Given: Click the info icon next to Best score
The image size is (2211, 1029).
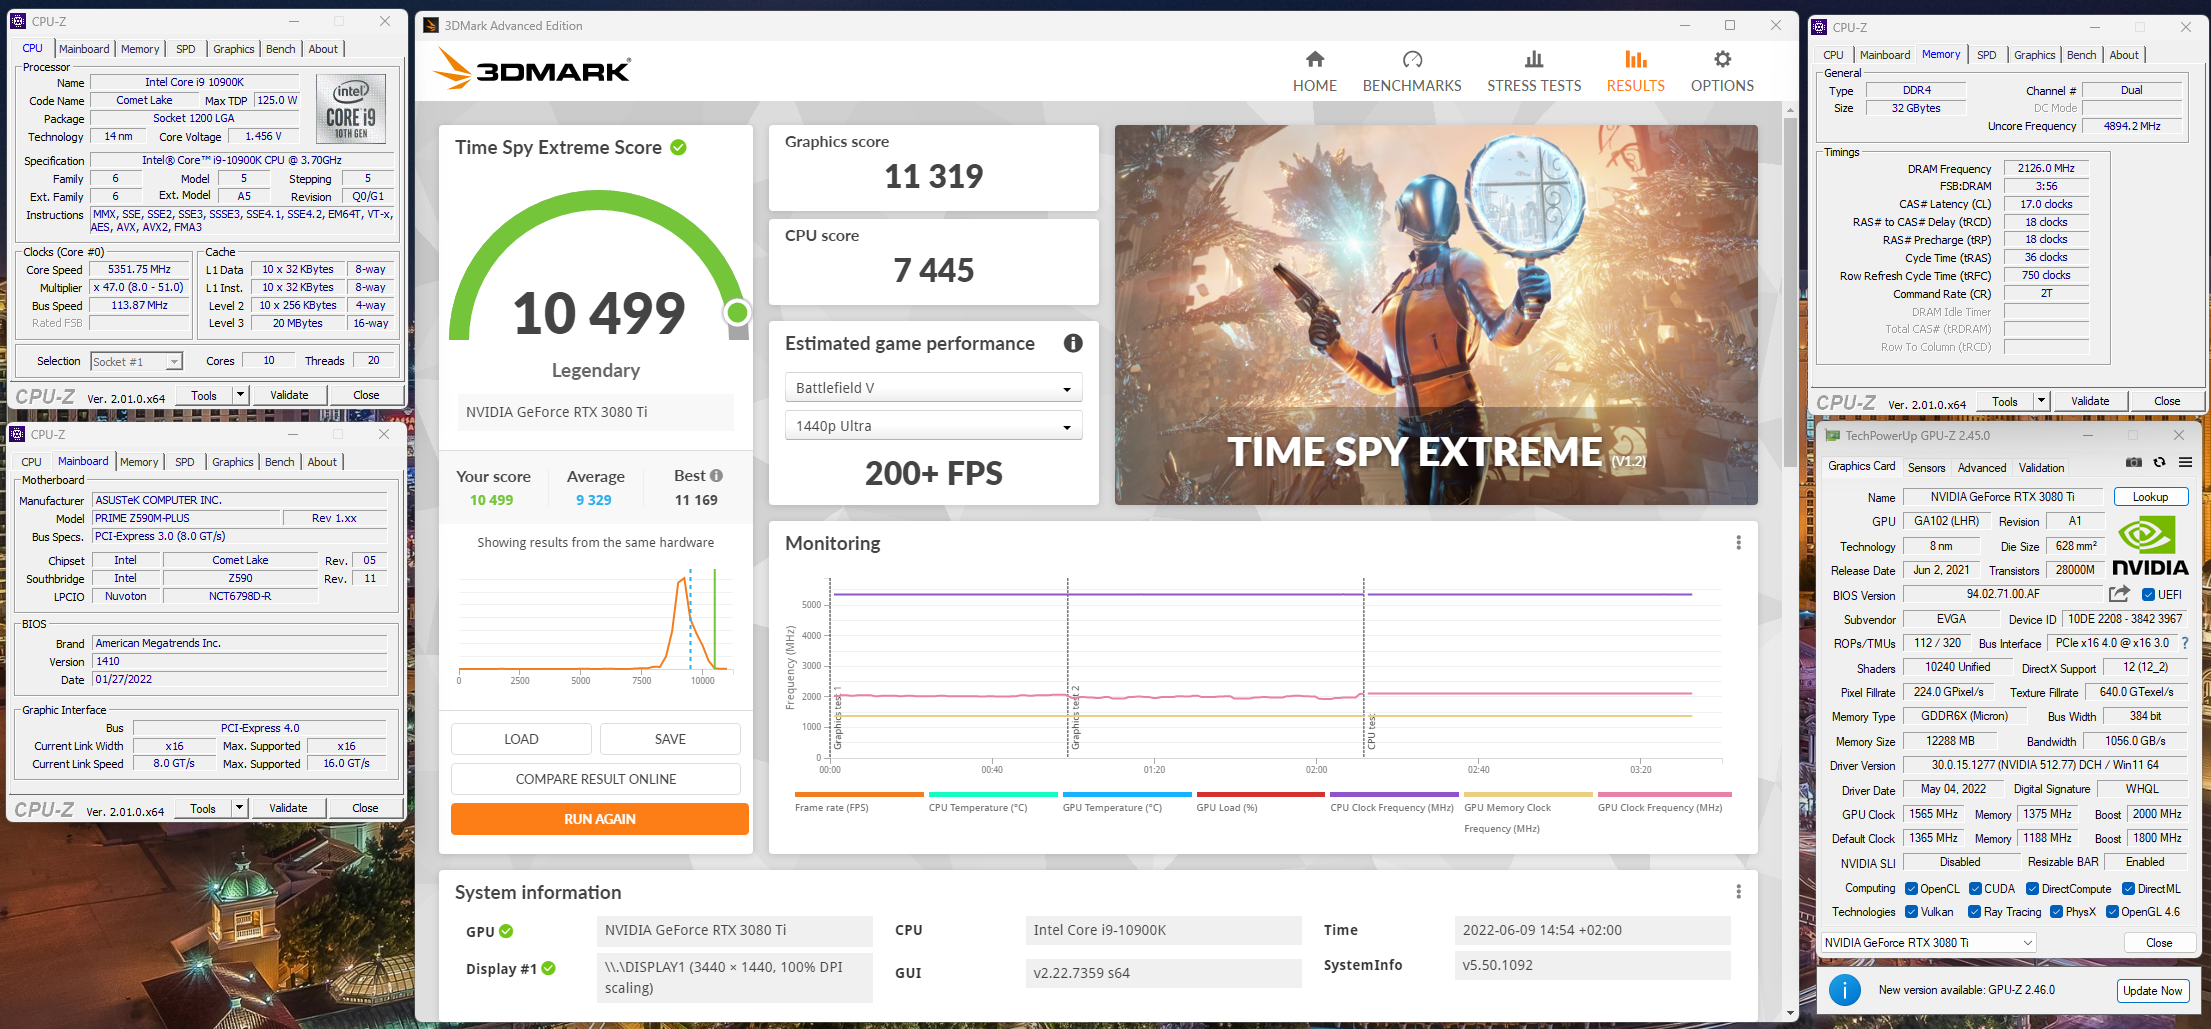Looking at the screenshot, I should pyautogui.click(x=716, y=476).
